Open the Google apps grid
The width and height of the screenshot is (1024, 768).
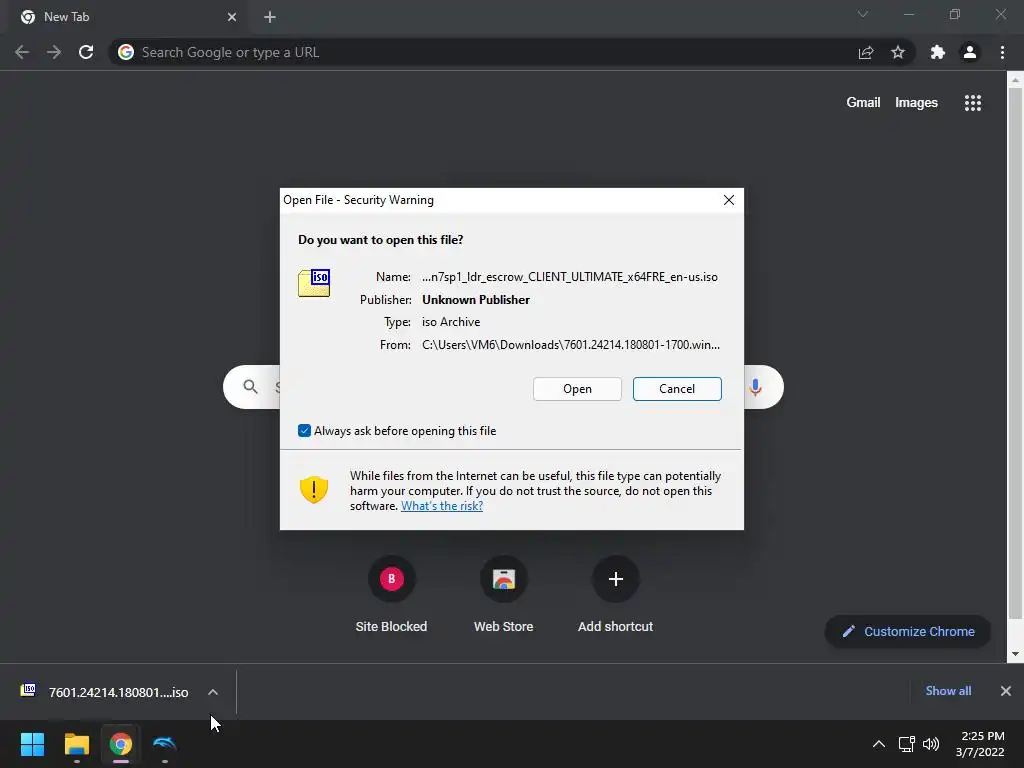tap(973, 103)
